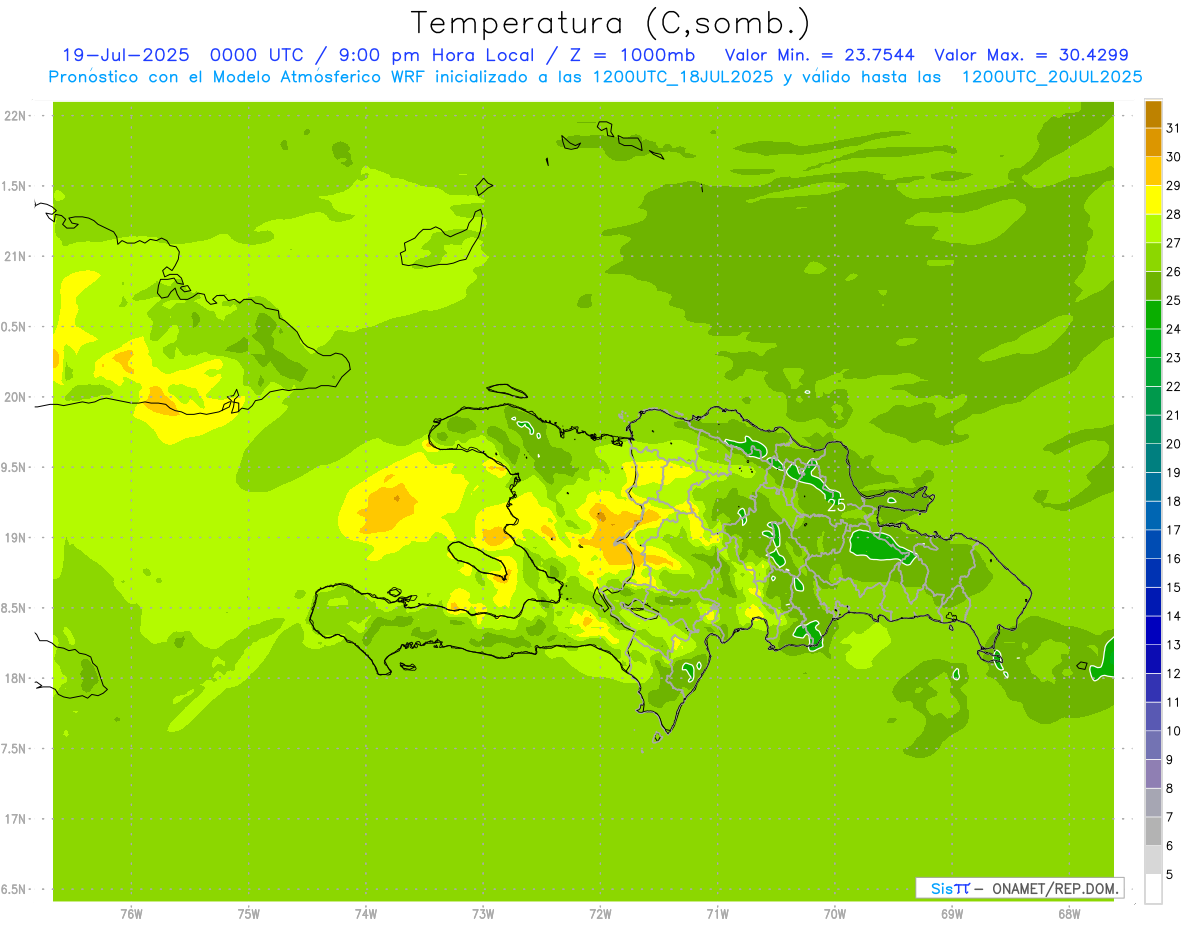
Task: Click the "72W" longitude label
Action: [x=600, y=914]
